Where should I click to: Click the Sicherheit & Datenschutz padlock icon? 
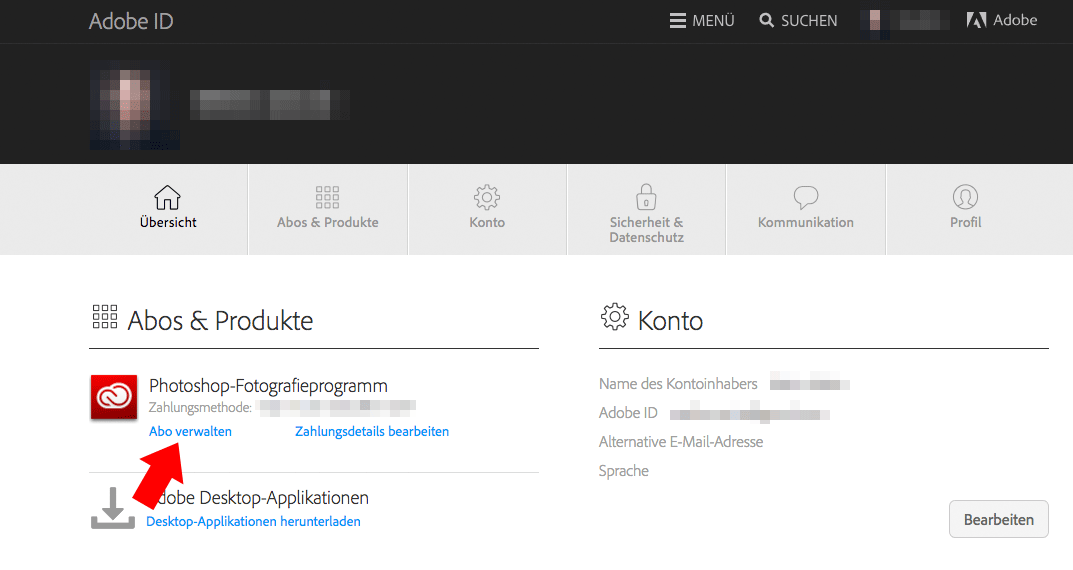646,197
